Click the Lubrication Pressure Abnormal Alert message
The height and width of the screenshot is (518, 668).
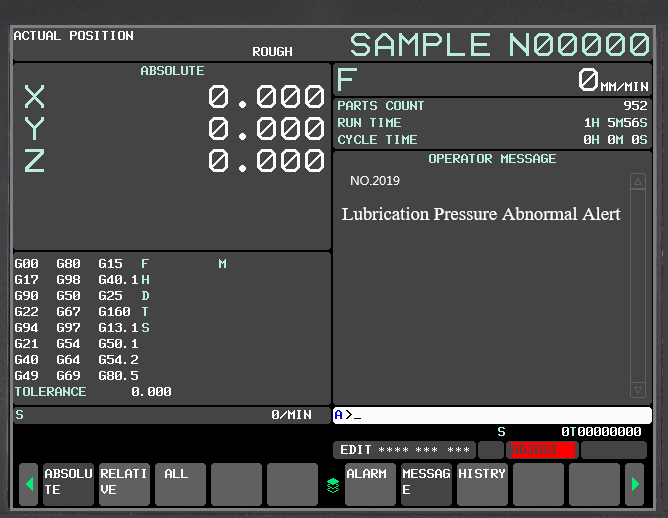tap(481, 214)
